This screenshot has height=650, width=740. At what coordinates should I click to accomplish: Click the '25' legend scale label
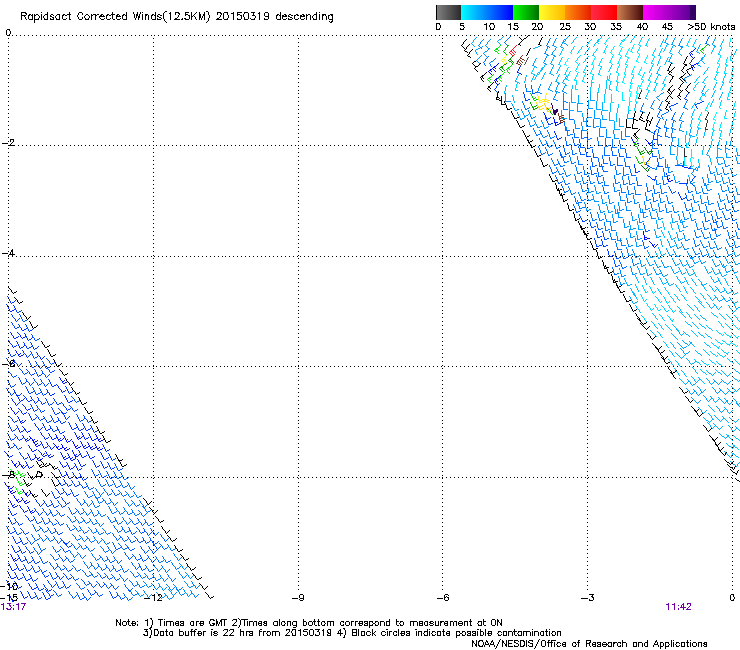click(565, 27)
